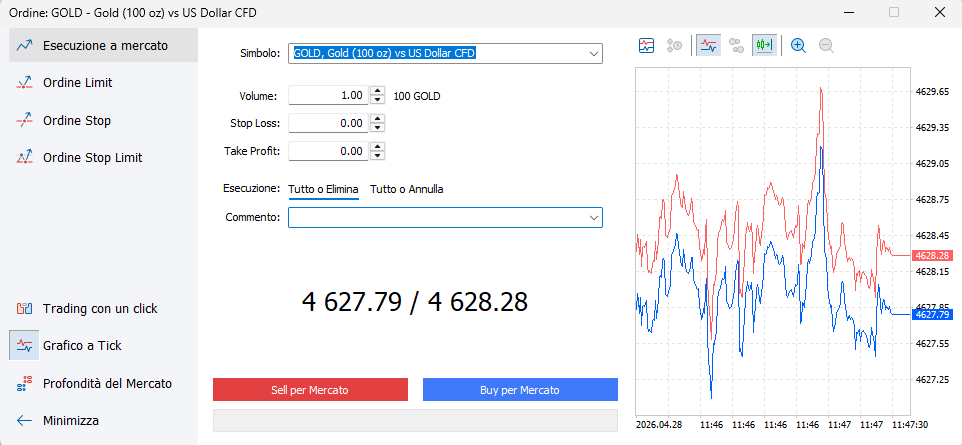Click the red 4628.28 ask price tag
Screen dimensions: 962x445
[x=932, y=255]
